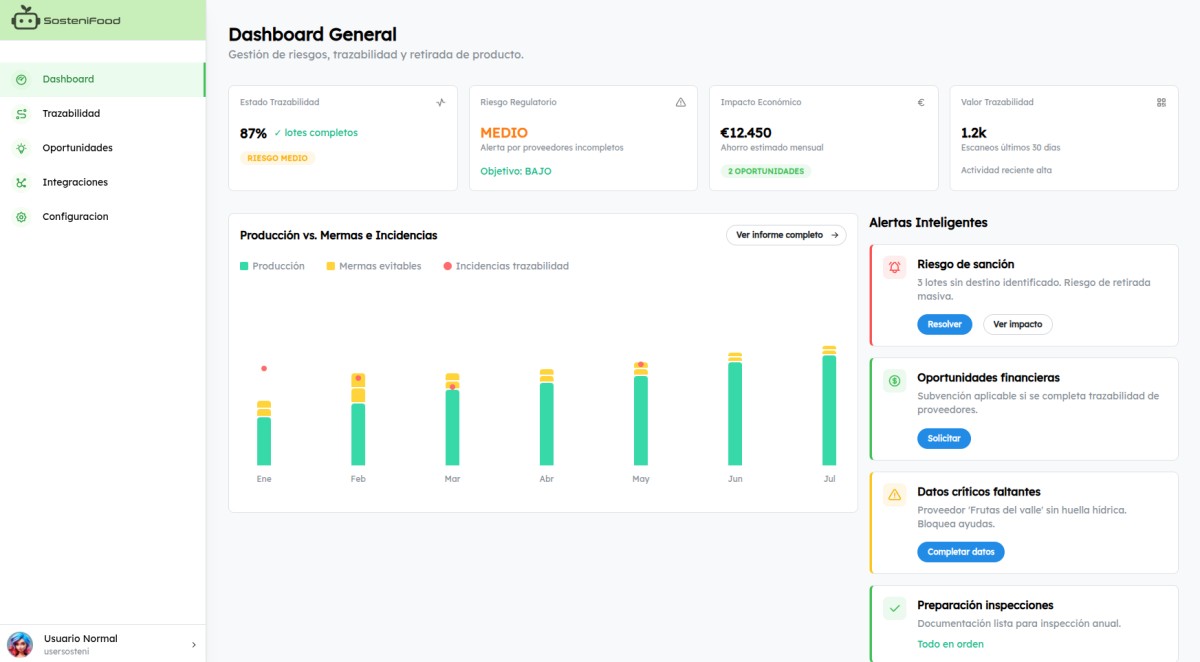The height and width of the screenshot is (662, 1200).
Task: Click the euro icon in Impacto Económico card
Action: click(921, 102)
